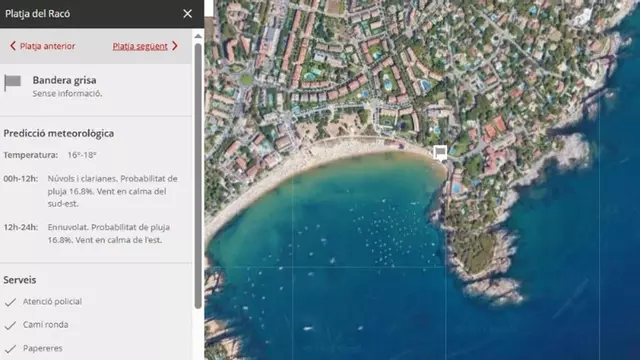640x360 pixels.
Task: Click the Bandera grisa status title
Action: 64,80
